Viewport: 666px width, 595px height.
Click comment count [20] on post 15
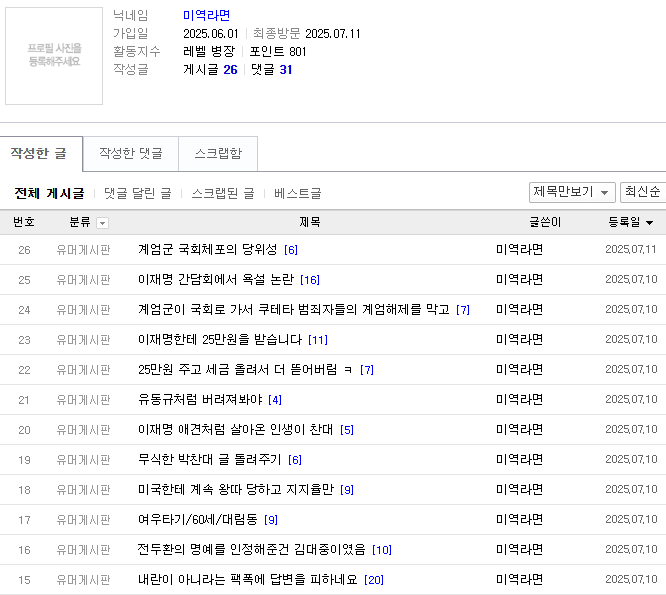tap(374, 580)
